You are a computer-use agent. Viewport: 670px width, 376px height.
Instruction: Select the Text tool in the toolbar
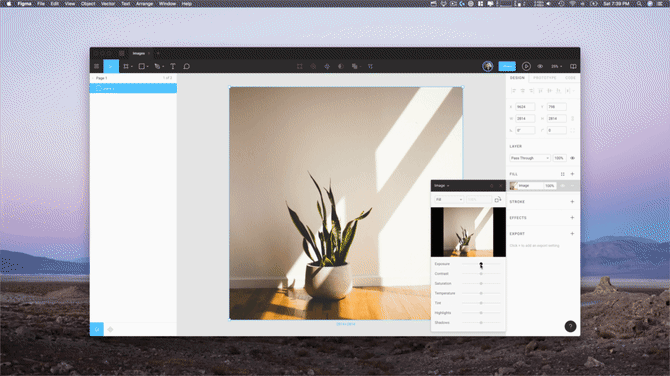click(173, 66)
